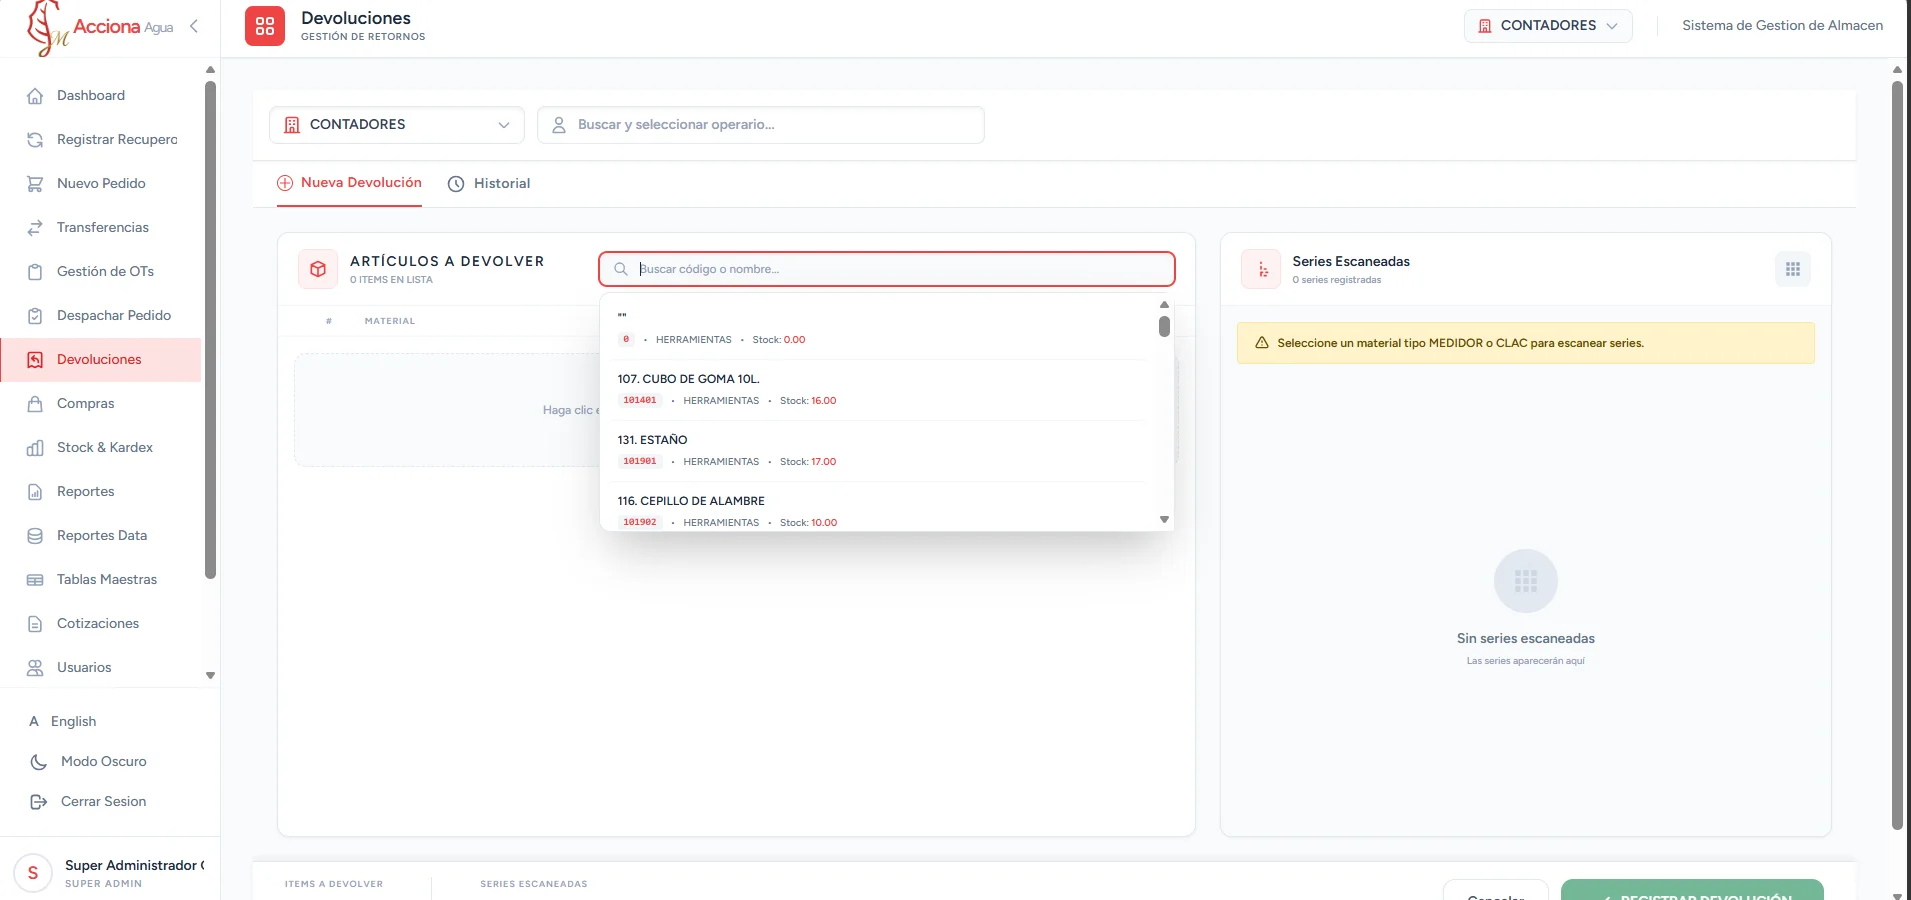Click the results list scrollbar thumb
Viewport: 1911px width, 900px height.
click(x=1164, y=327)
